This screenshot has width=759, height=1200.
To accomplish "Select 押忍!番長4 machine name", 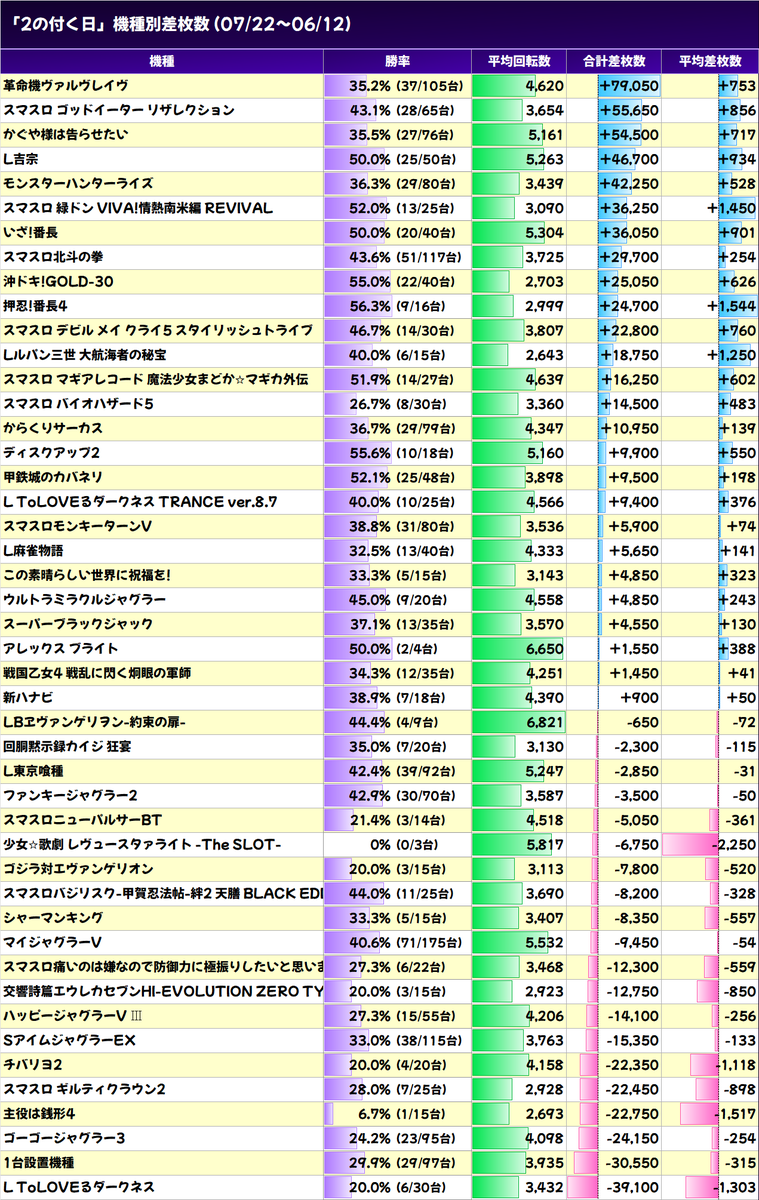I will click(35, 306).
